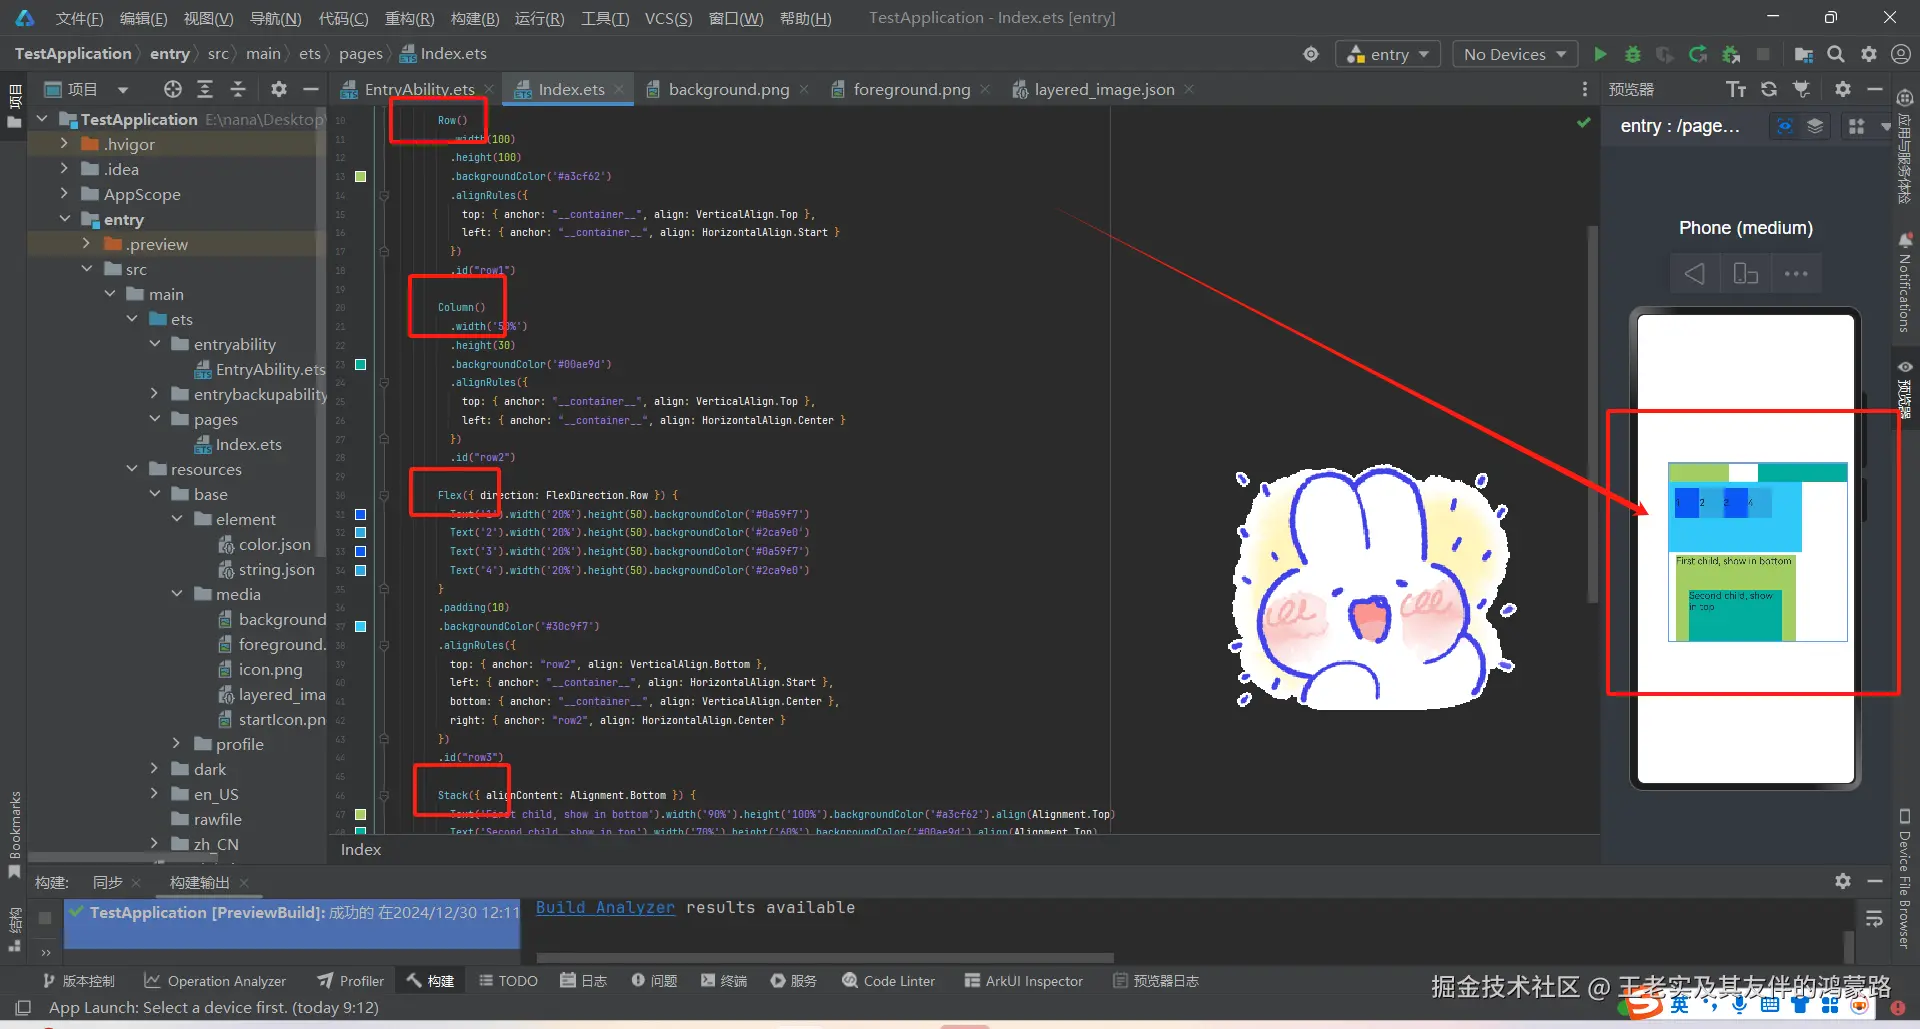This screenshot has height=1029, width=1920.
Task: Open the user account avatar icon
Action: [x=1901, y=54]
